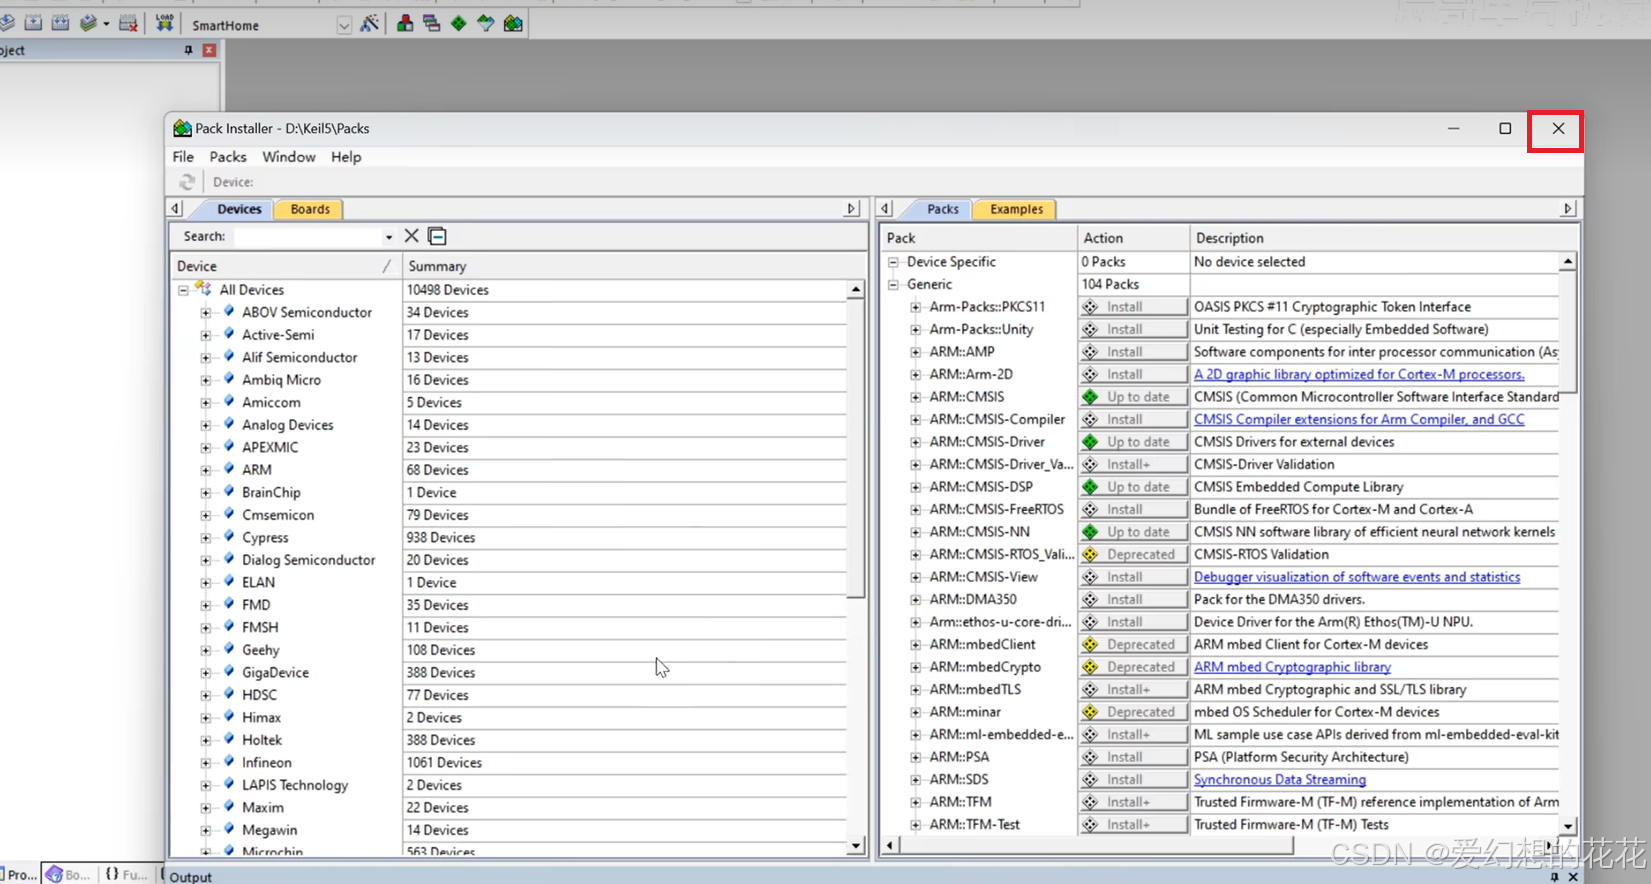Close the Output panel with X icon

[1573, 877]
